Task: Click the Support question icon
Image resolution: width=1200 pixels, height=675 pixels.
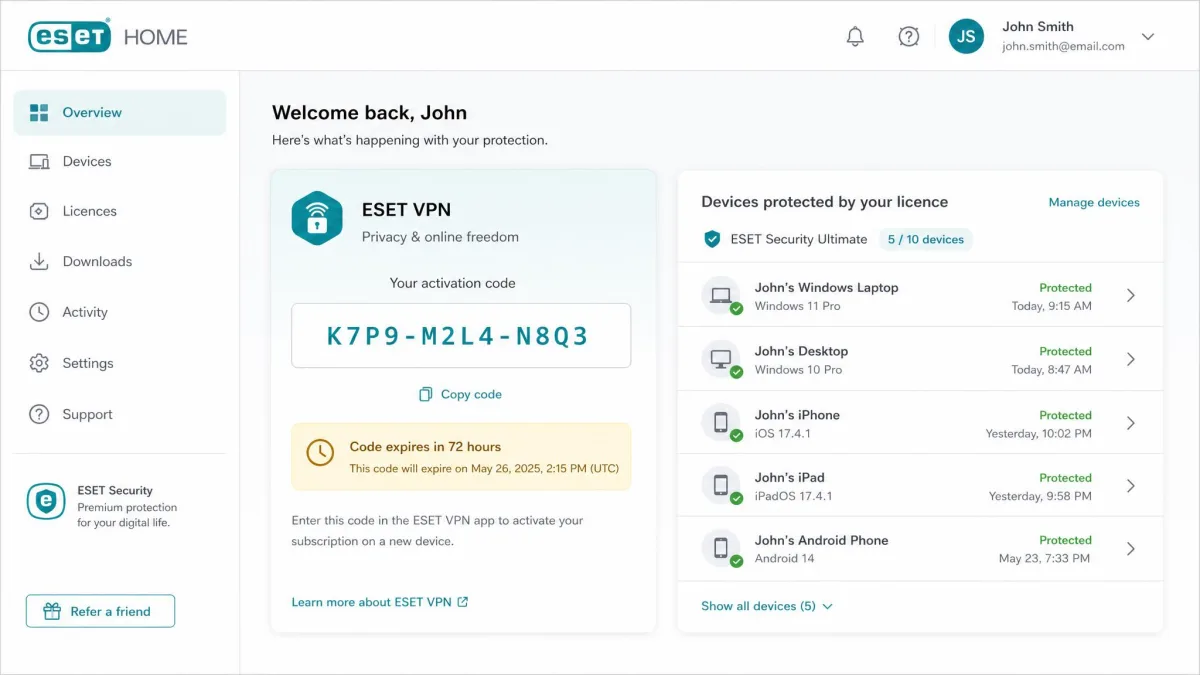Action: point(39,415)
